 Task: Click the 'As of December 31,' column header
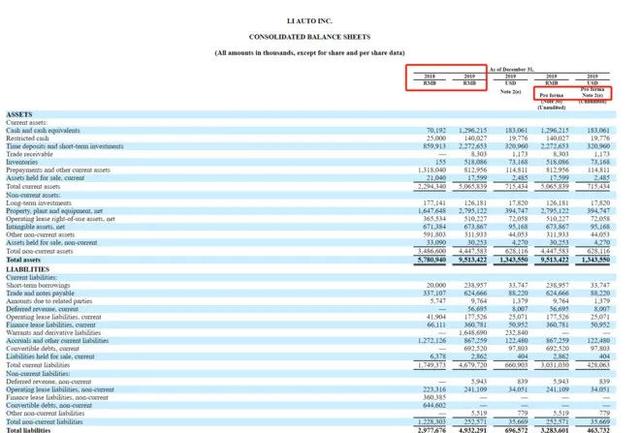click(511, 69)
